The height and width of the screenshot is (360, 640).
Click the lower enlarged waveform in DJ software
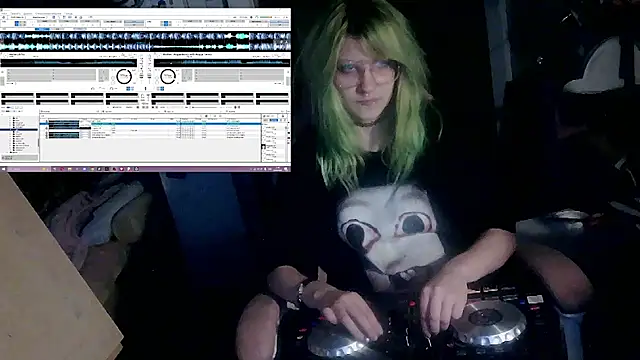(x=145, y=46)
